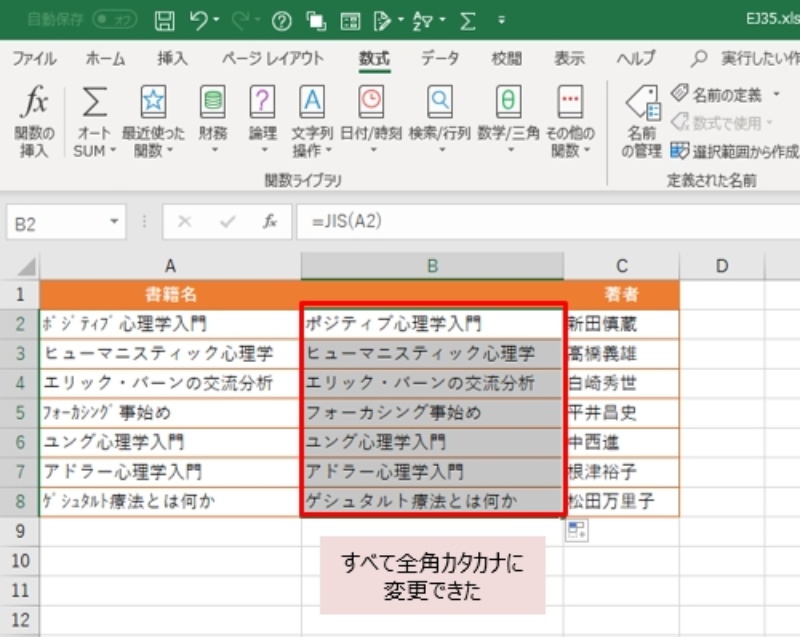
Task: Expand More Functions (その他の関数) dropdown
Action: coord(571,120)
